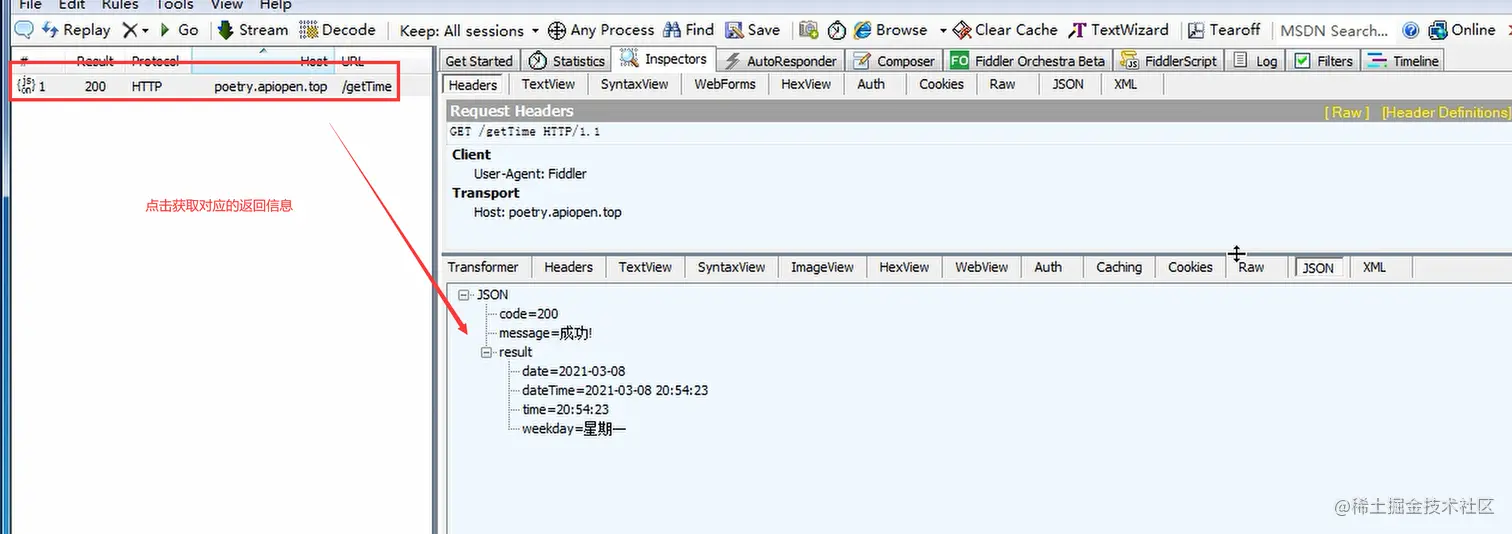Open the View menu
This screenshot has width=1512, height=534.
click(x=227, y=5)
